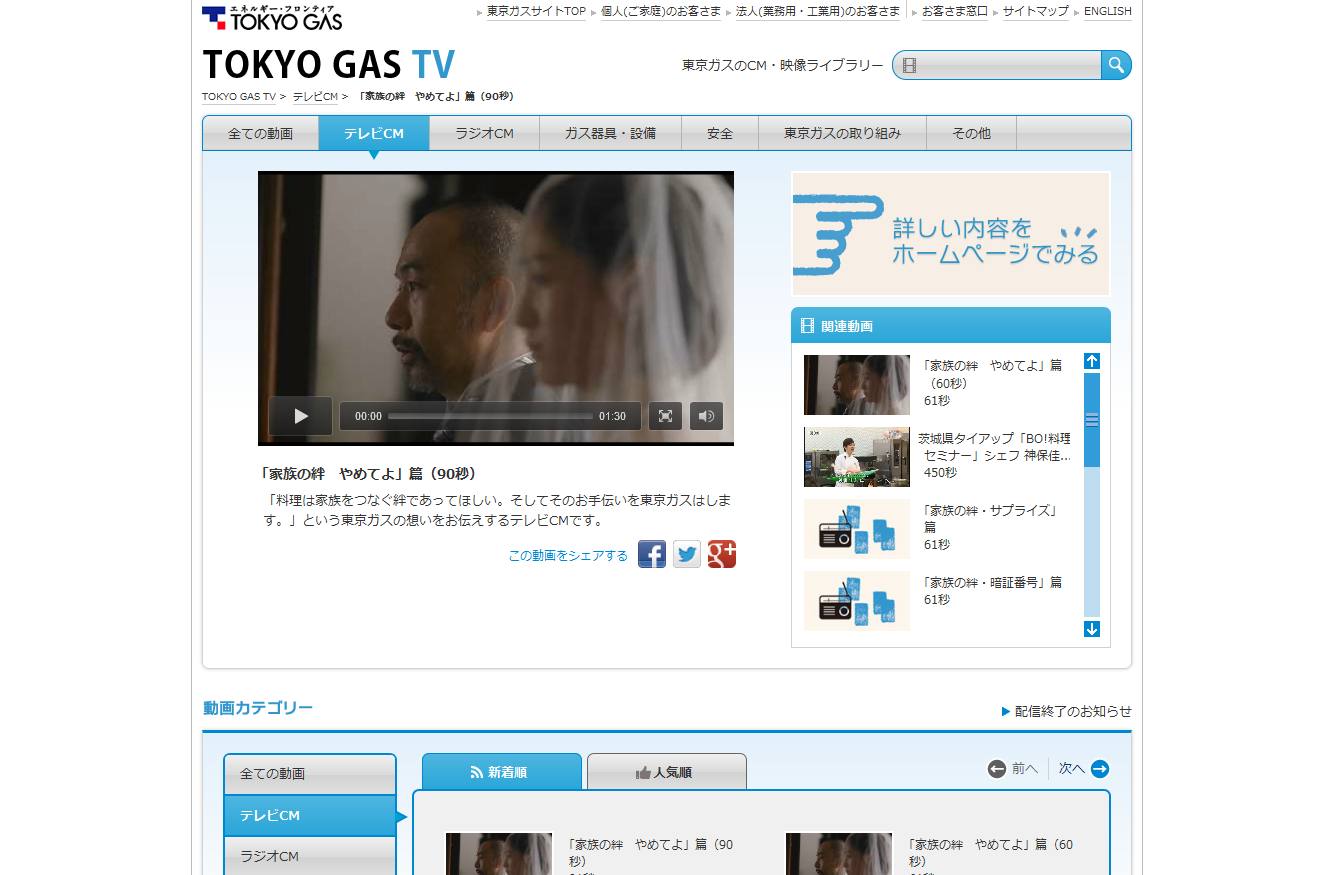Click TOKYO GAS TV breadcrumb link
1333x875 pixels.
(239, 97)
